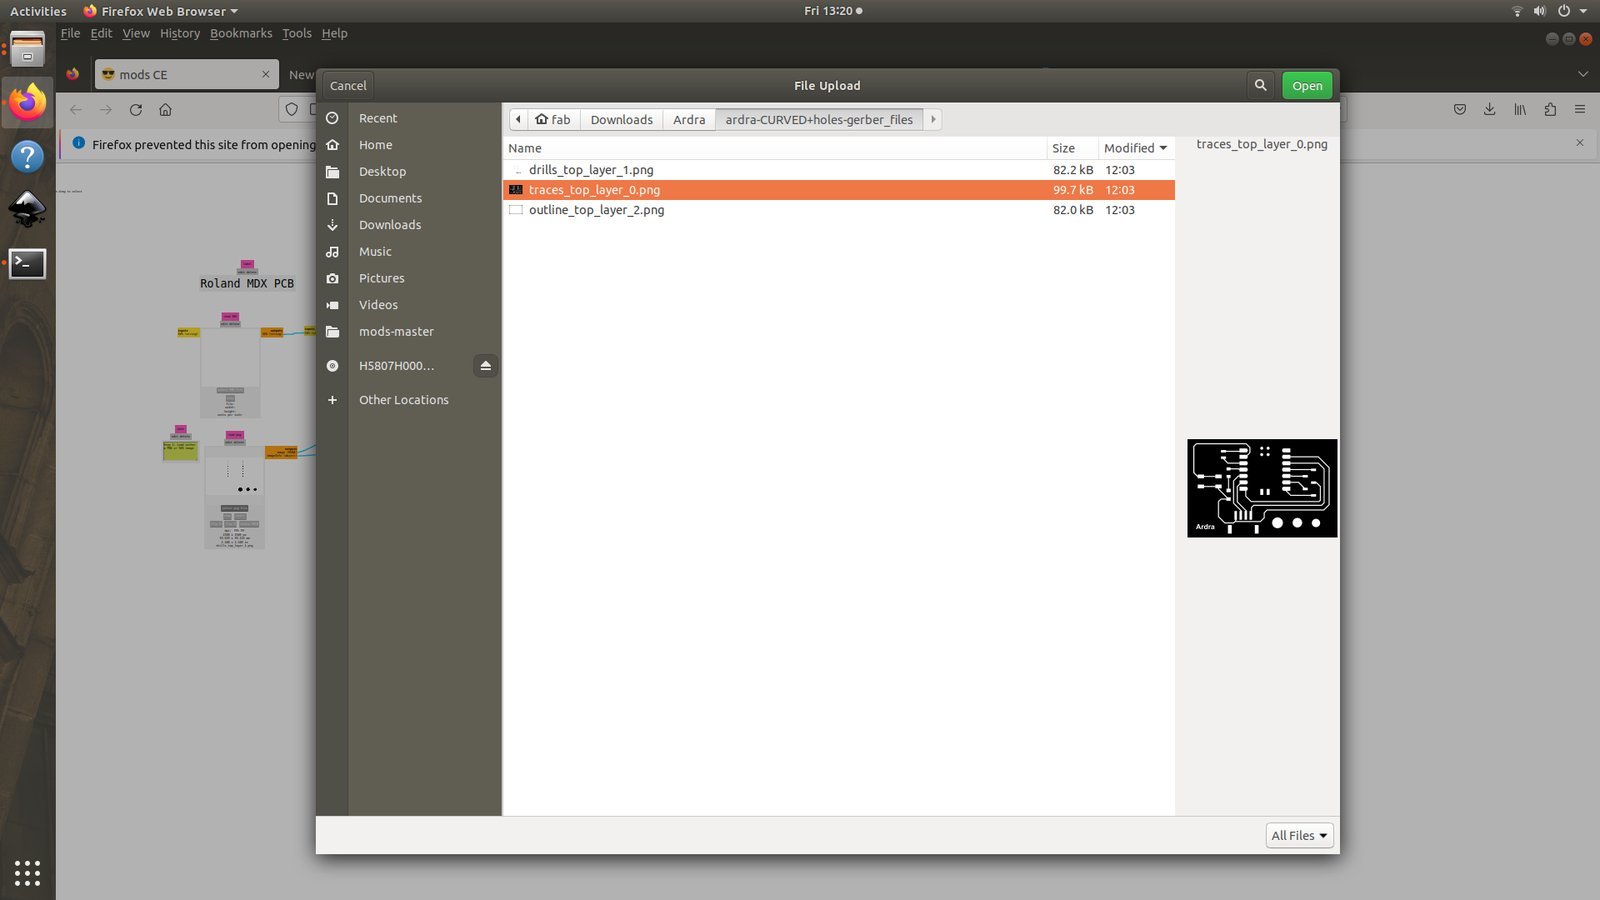Open Firefox Tools menu

click(297, 33)
